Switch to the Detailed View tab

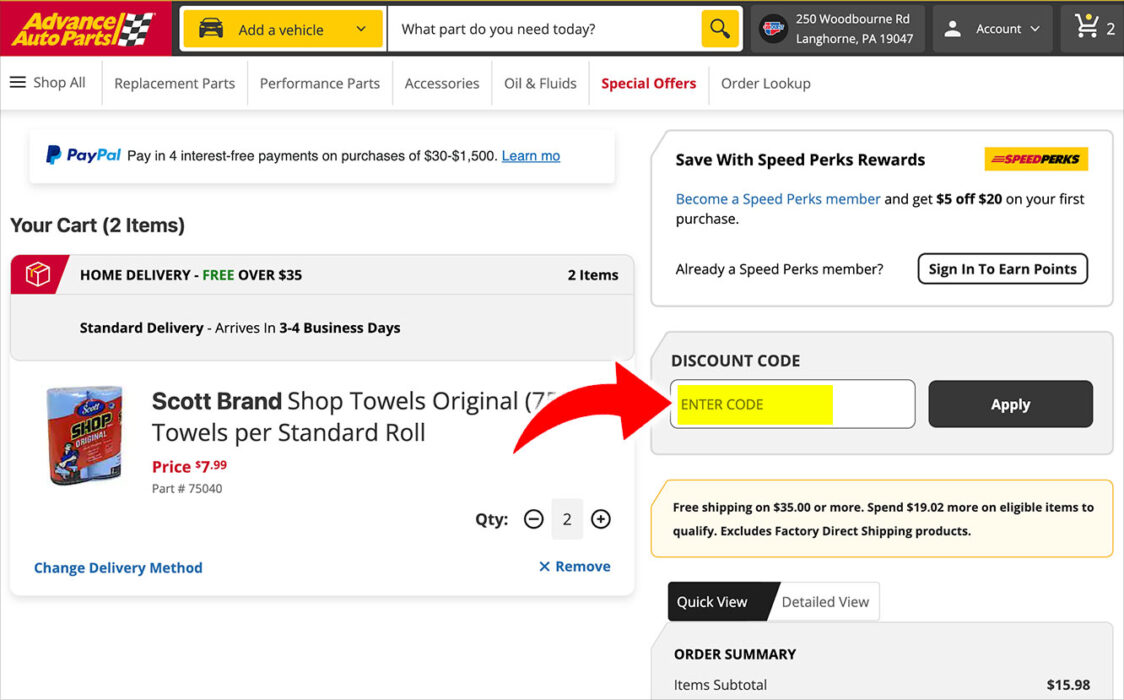pyautogui.click(x=825, y=602)
